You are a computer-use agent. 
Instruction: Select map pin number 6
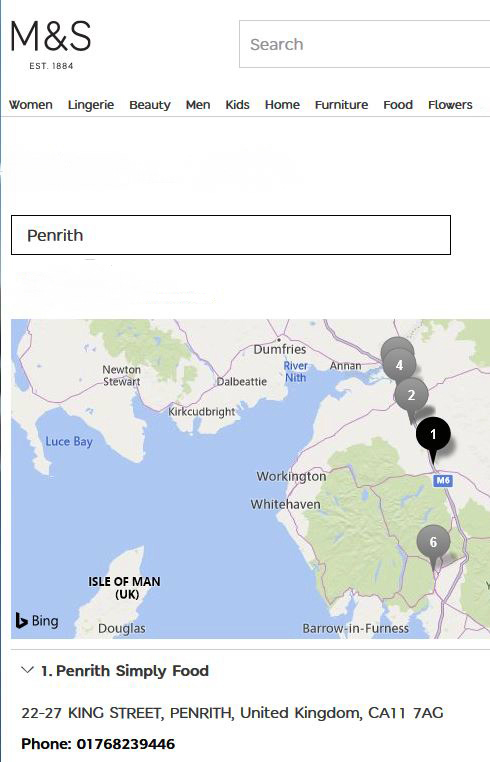tap(433, 542)
